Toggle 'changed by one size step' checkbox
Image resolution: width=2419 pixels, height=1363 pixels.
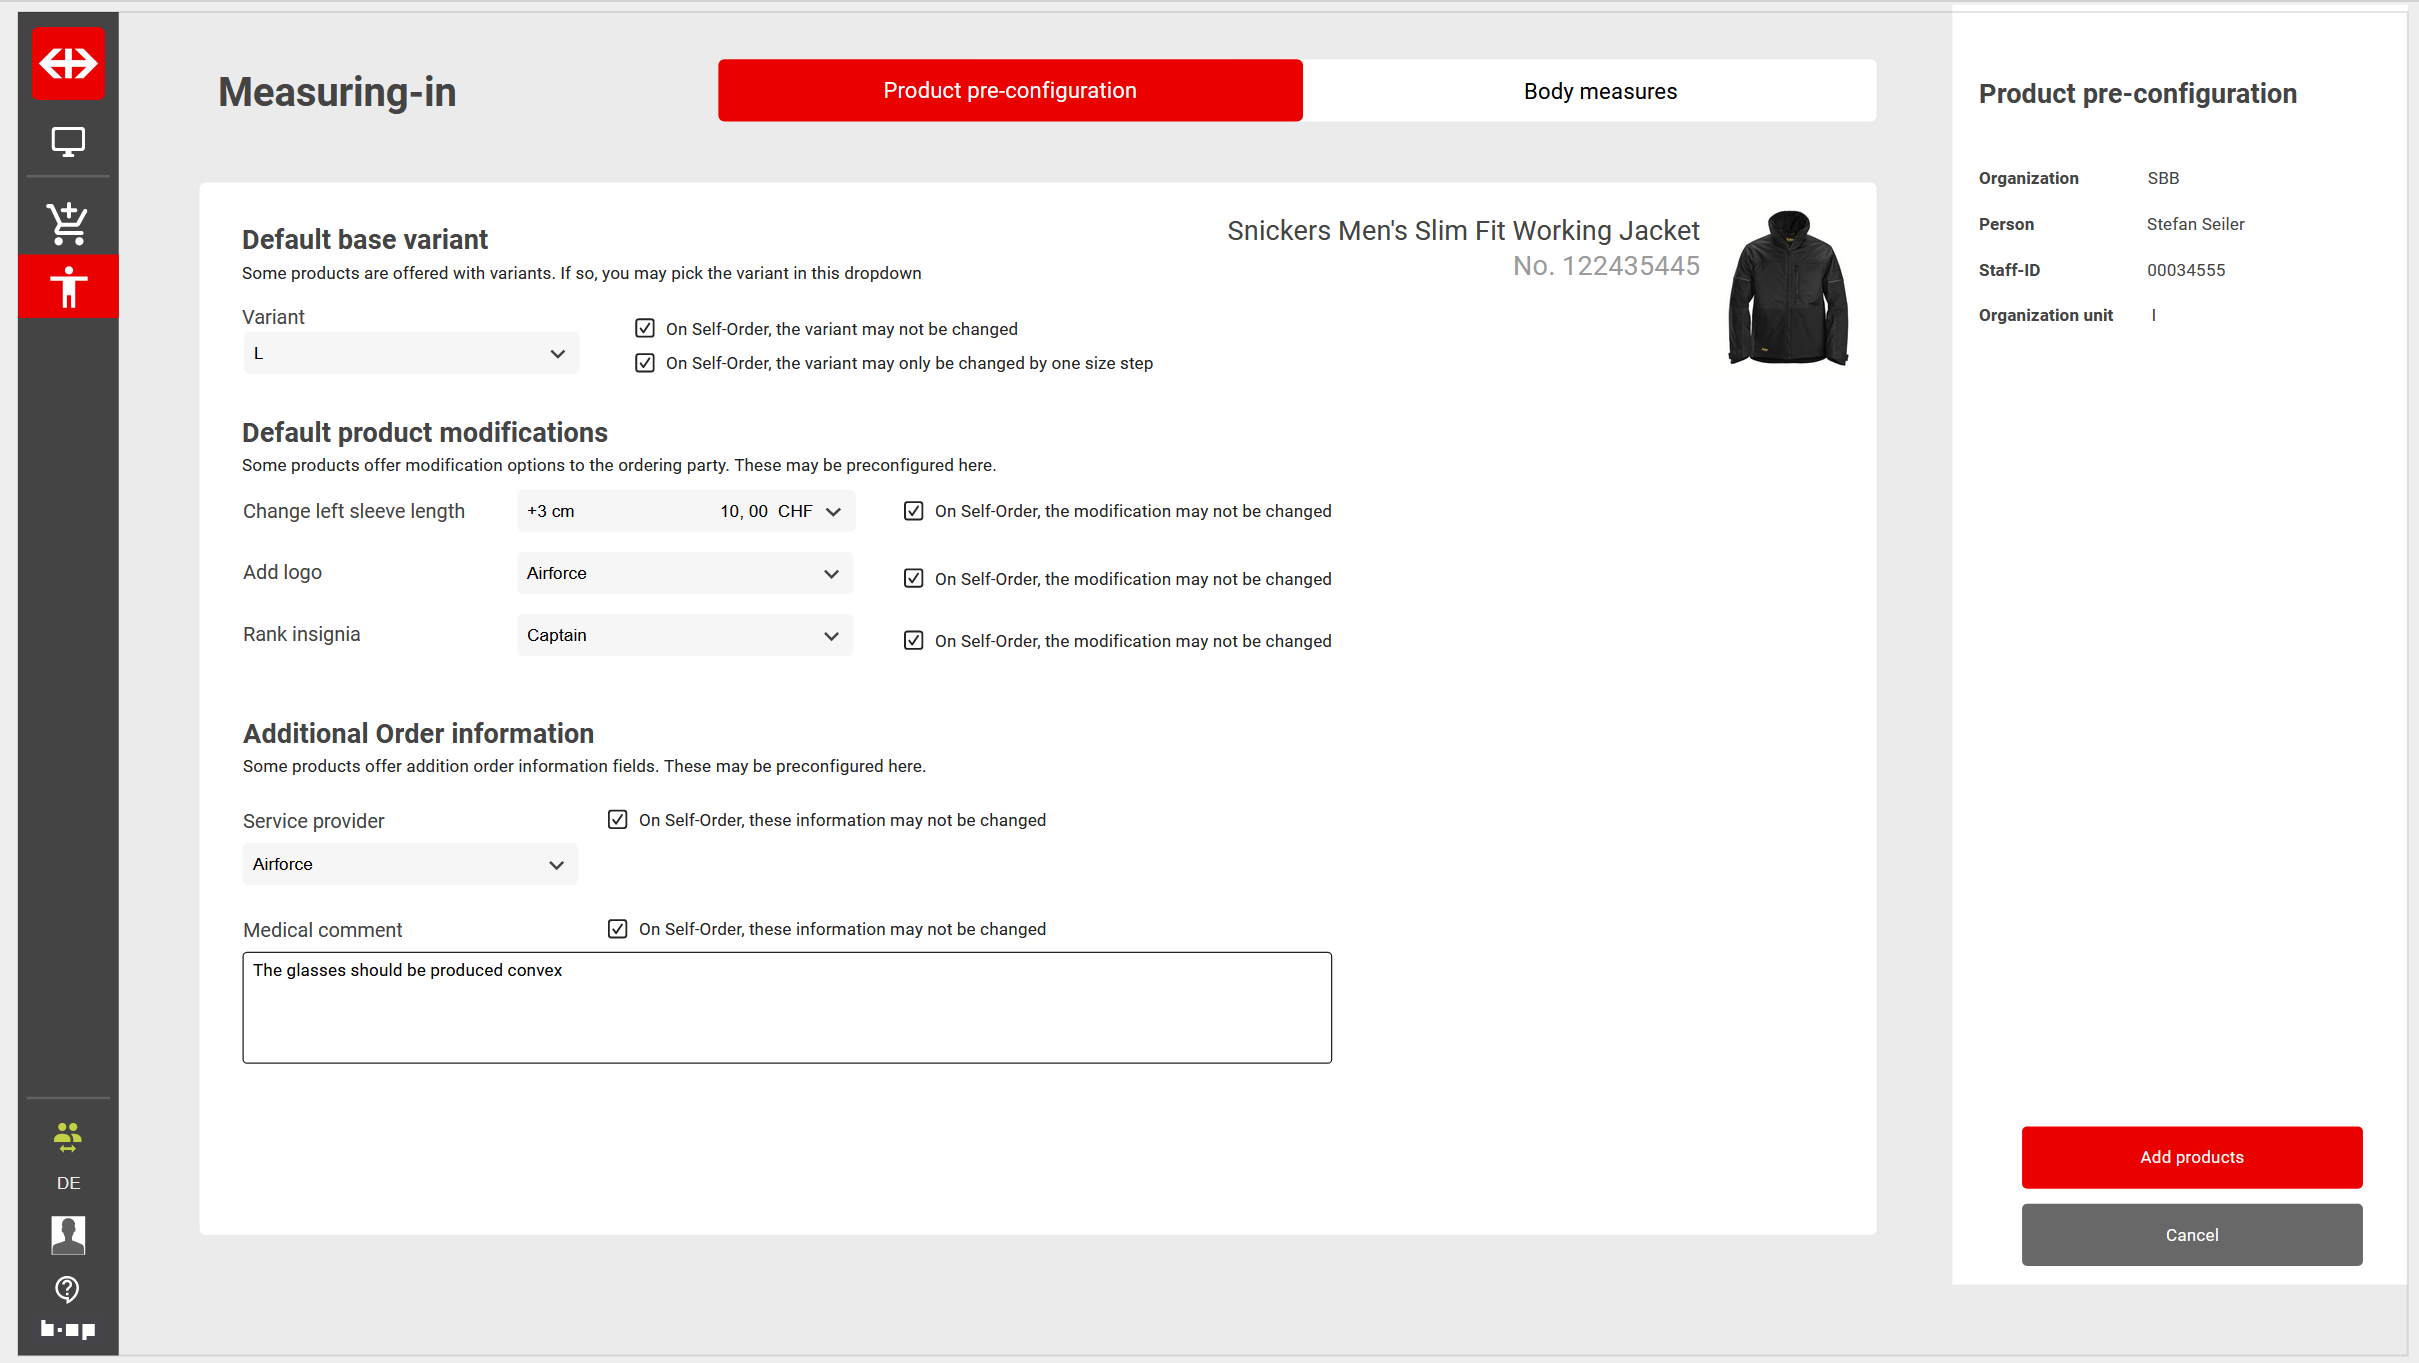tap(645, 363)
